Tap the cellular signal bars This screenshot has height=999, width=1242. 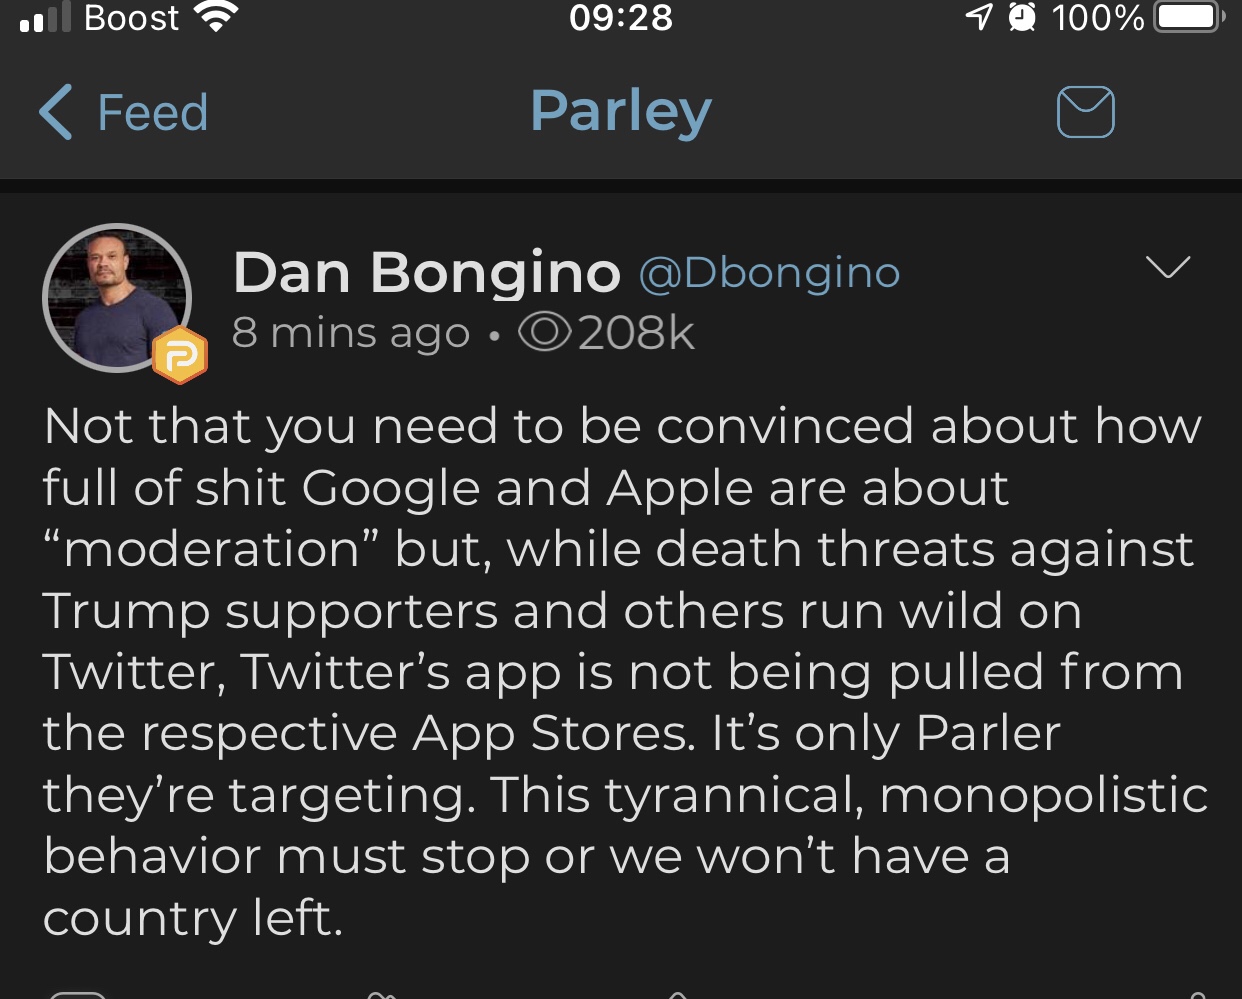(45, 17)
